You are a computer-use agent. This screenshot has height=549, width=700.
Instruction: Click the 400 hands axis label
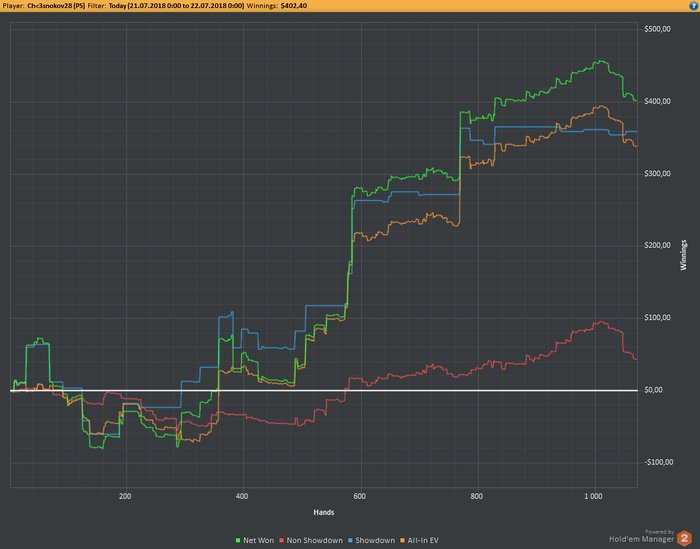coord(242,496)
